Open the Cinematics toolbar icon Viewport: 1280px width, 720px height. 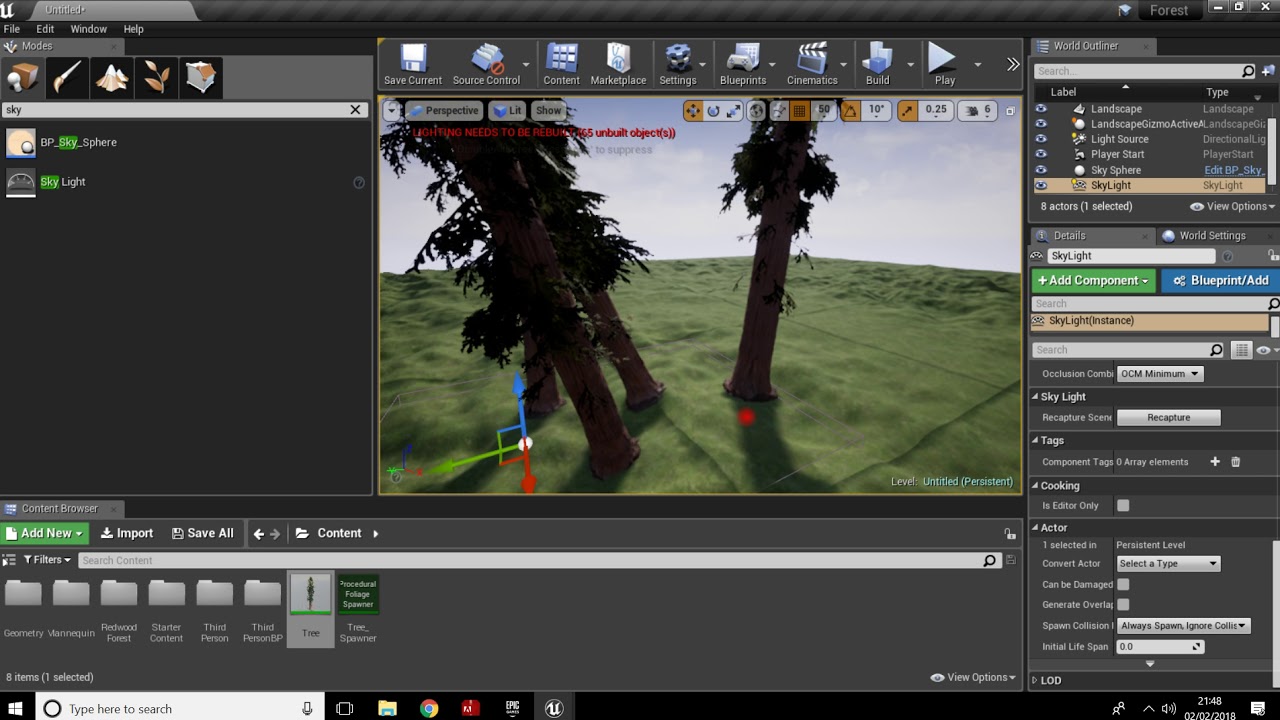(x=812, y=65)
